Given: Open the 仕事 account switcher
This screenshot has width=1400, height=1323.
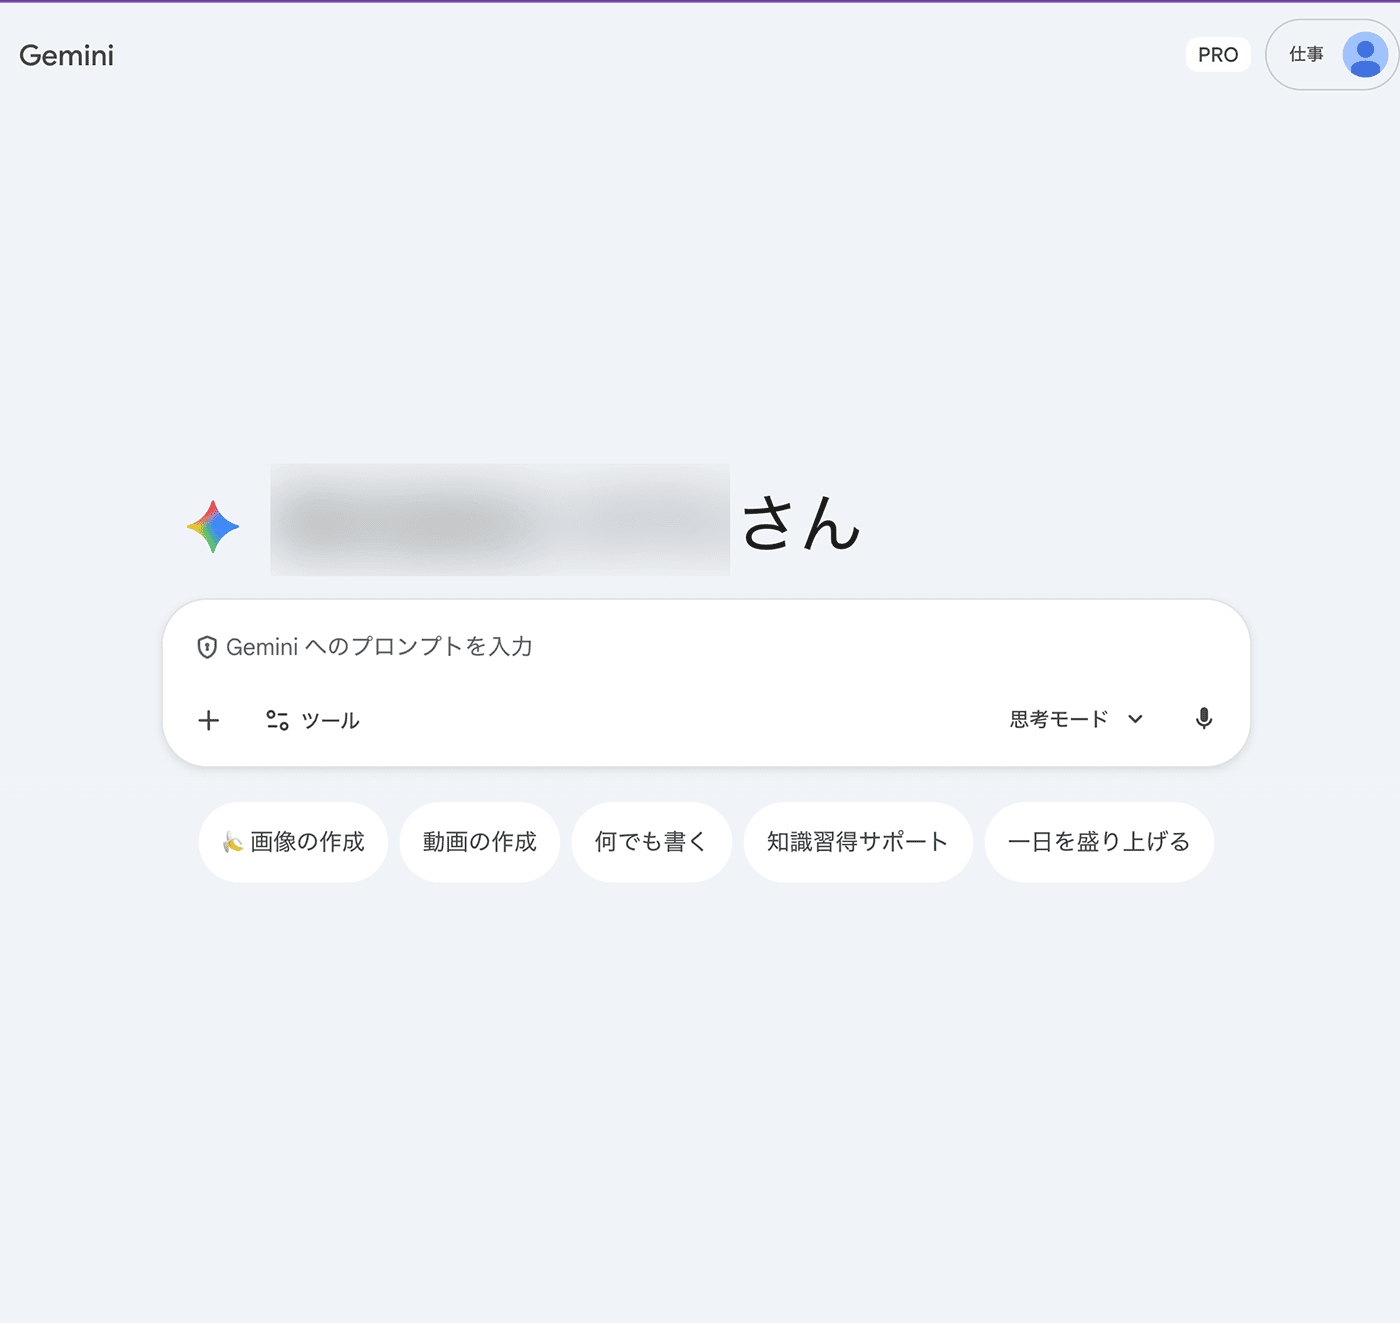Looking at the screenshot, I should point(1306,55).
